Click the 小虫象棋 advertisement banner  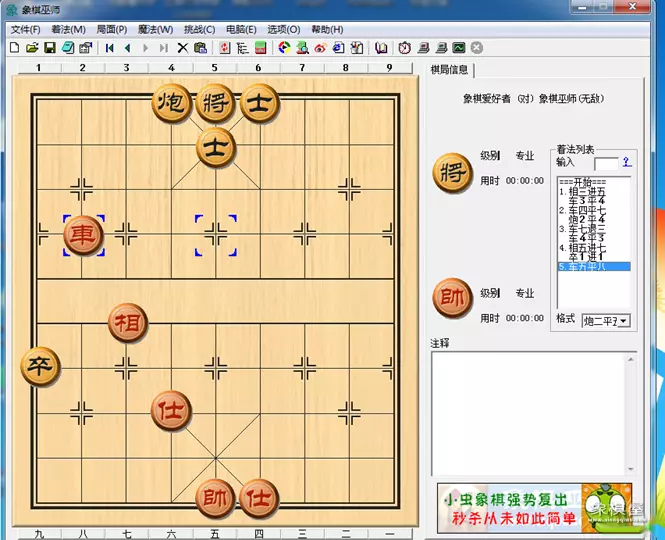click(x=534, y=508)
